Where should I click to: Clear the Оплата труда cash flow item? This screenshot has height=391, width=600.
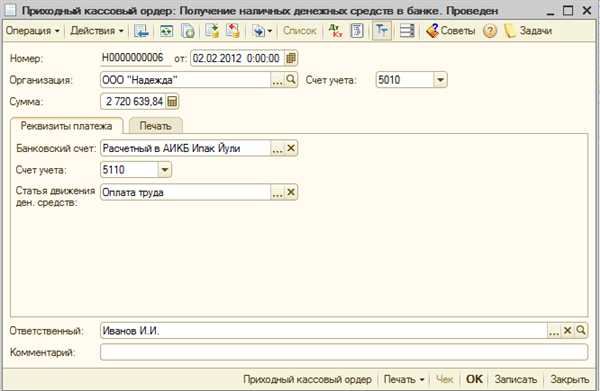click(x=291, y=192)
